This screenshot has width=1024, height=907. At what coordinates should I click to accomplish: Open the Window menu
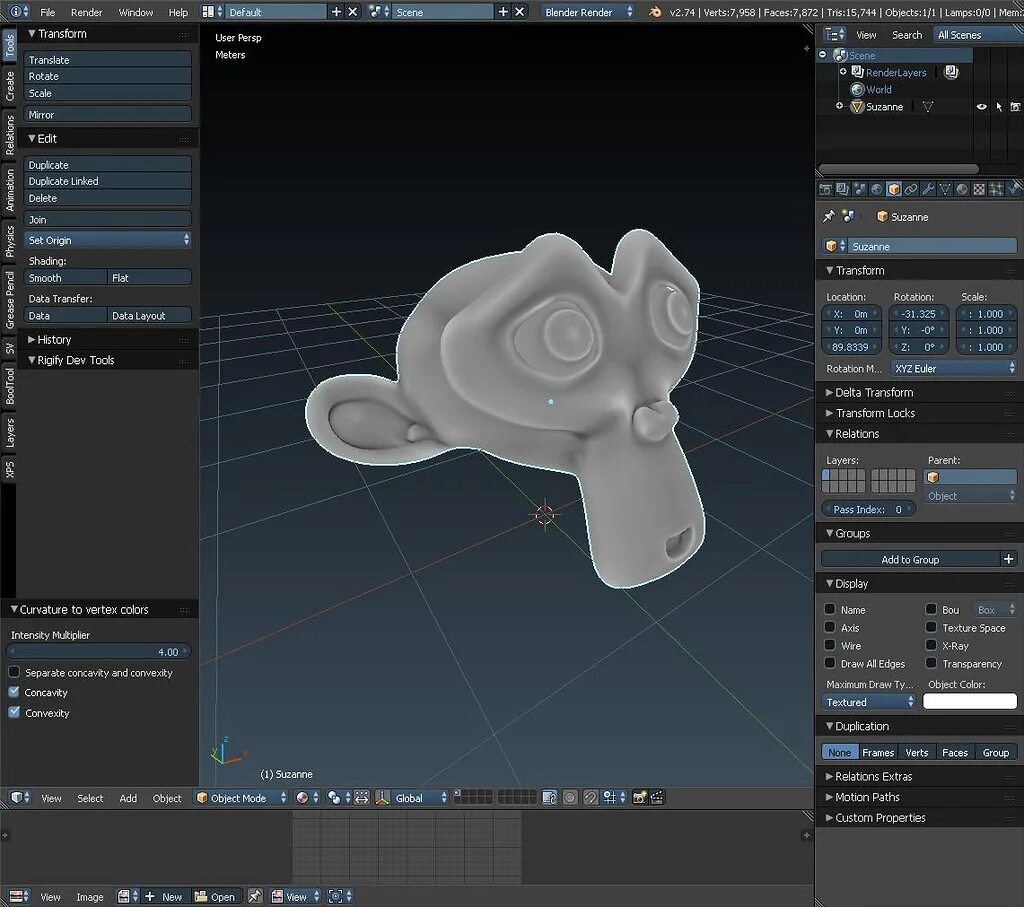(136, 12)
